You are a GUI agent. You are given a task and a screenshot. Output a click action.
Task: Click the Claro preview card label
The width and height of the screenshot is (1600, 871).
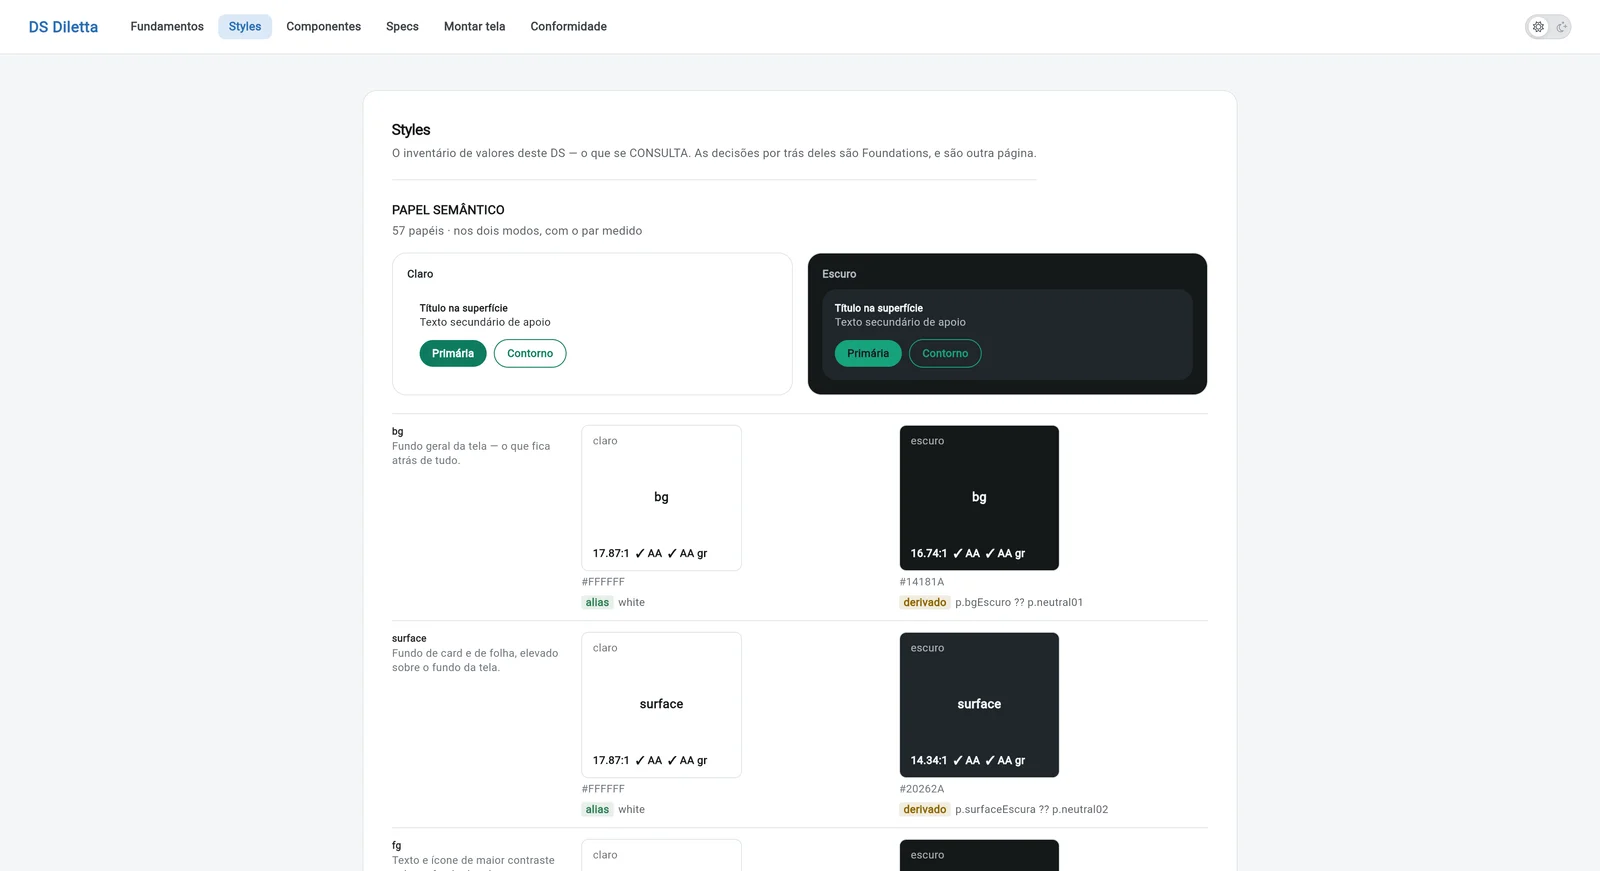coord(420,274)
